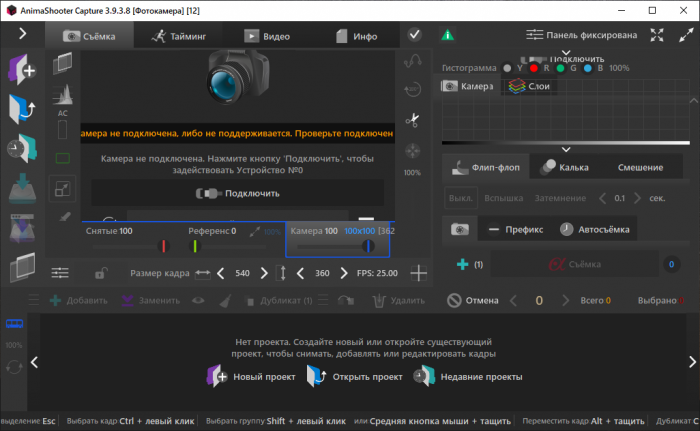Decrease frame height with left arrow before 360

(x=298, y=272)
